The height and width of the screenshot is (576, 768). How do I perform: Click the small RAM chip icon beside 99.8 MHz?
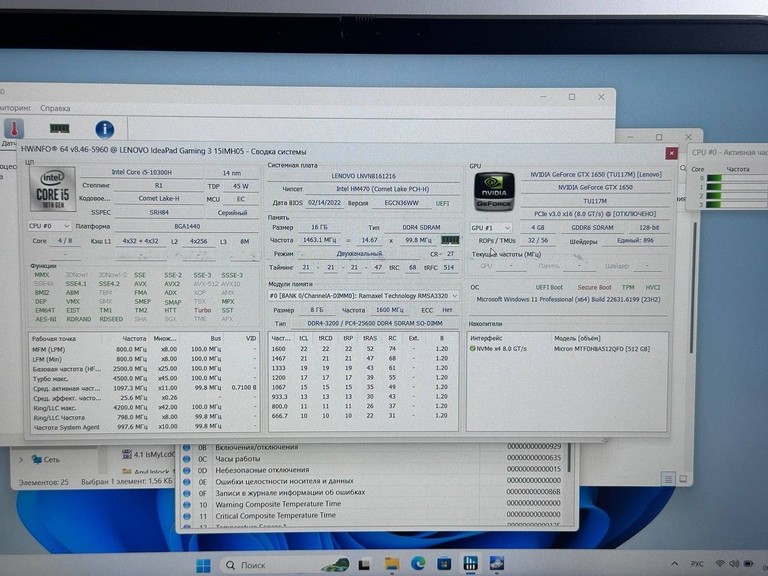pos(450,240)
